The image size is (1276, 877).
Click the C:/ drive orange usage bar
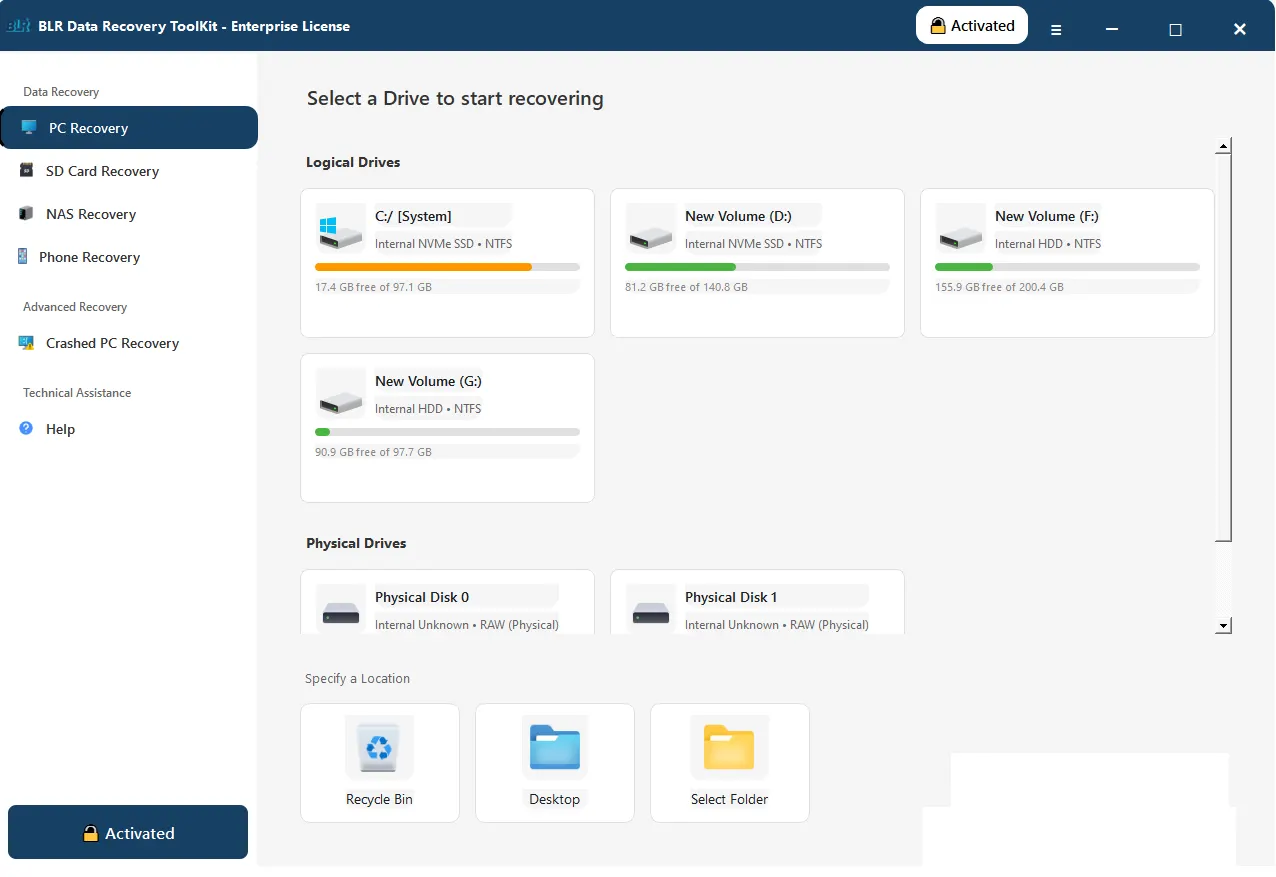tap(423, 267)
